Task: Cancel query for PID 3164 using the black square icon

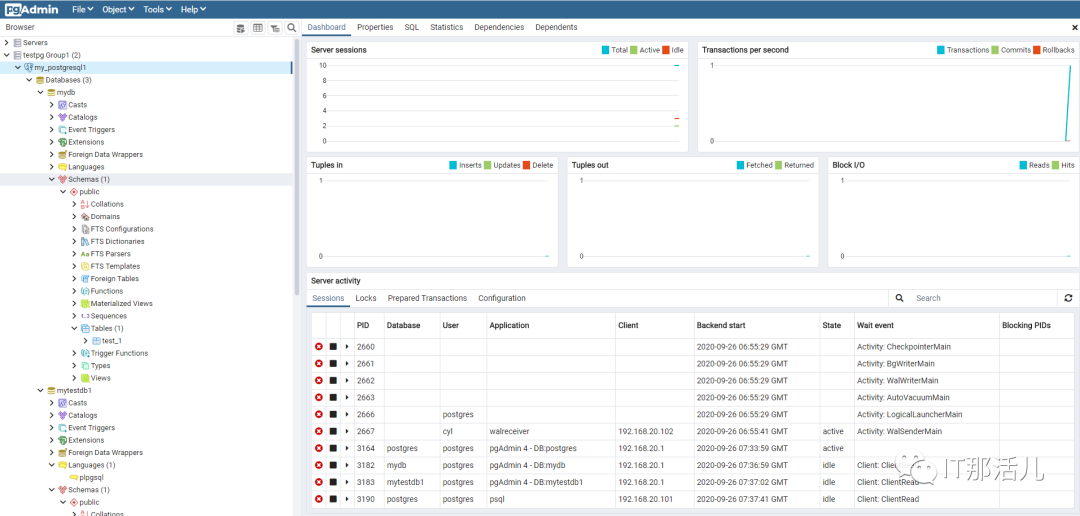Action: click(x=333, y=448)
